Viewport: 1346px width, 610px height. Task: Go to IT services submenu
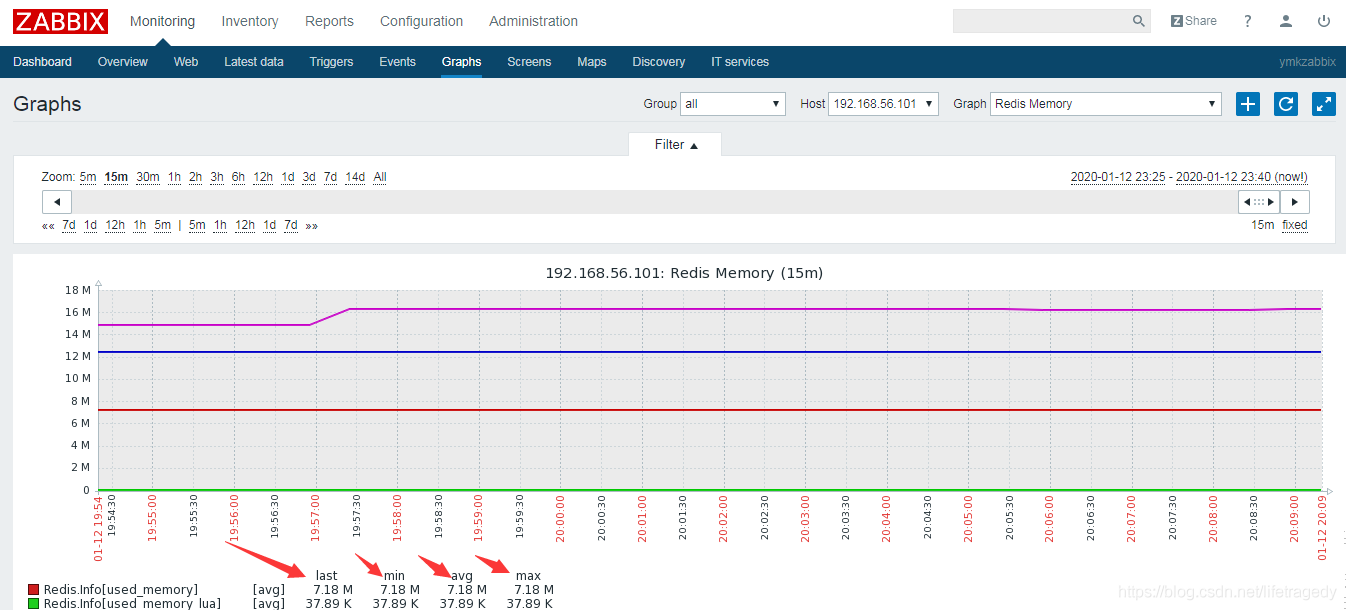(740, 62)
